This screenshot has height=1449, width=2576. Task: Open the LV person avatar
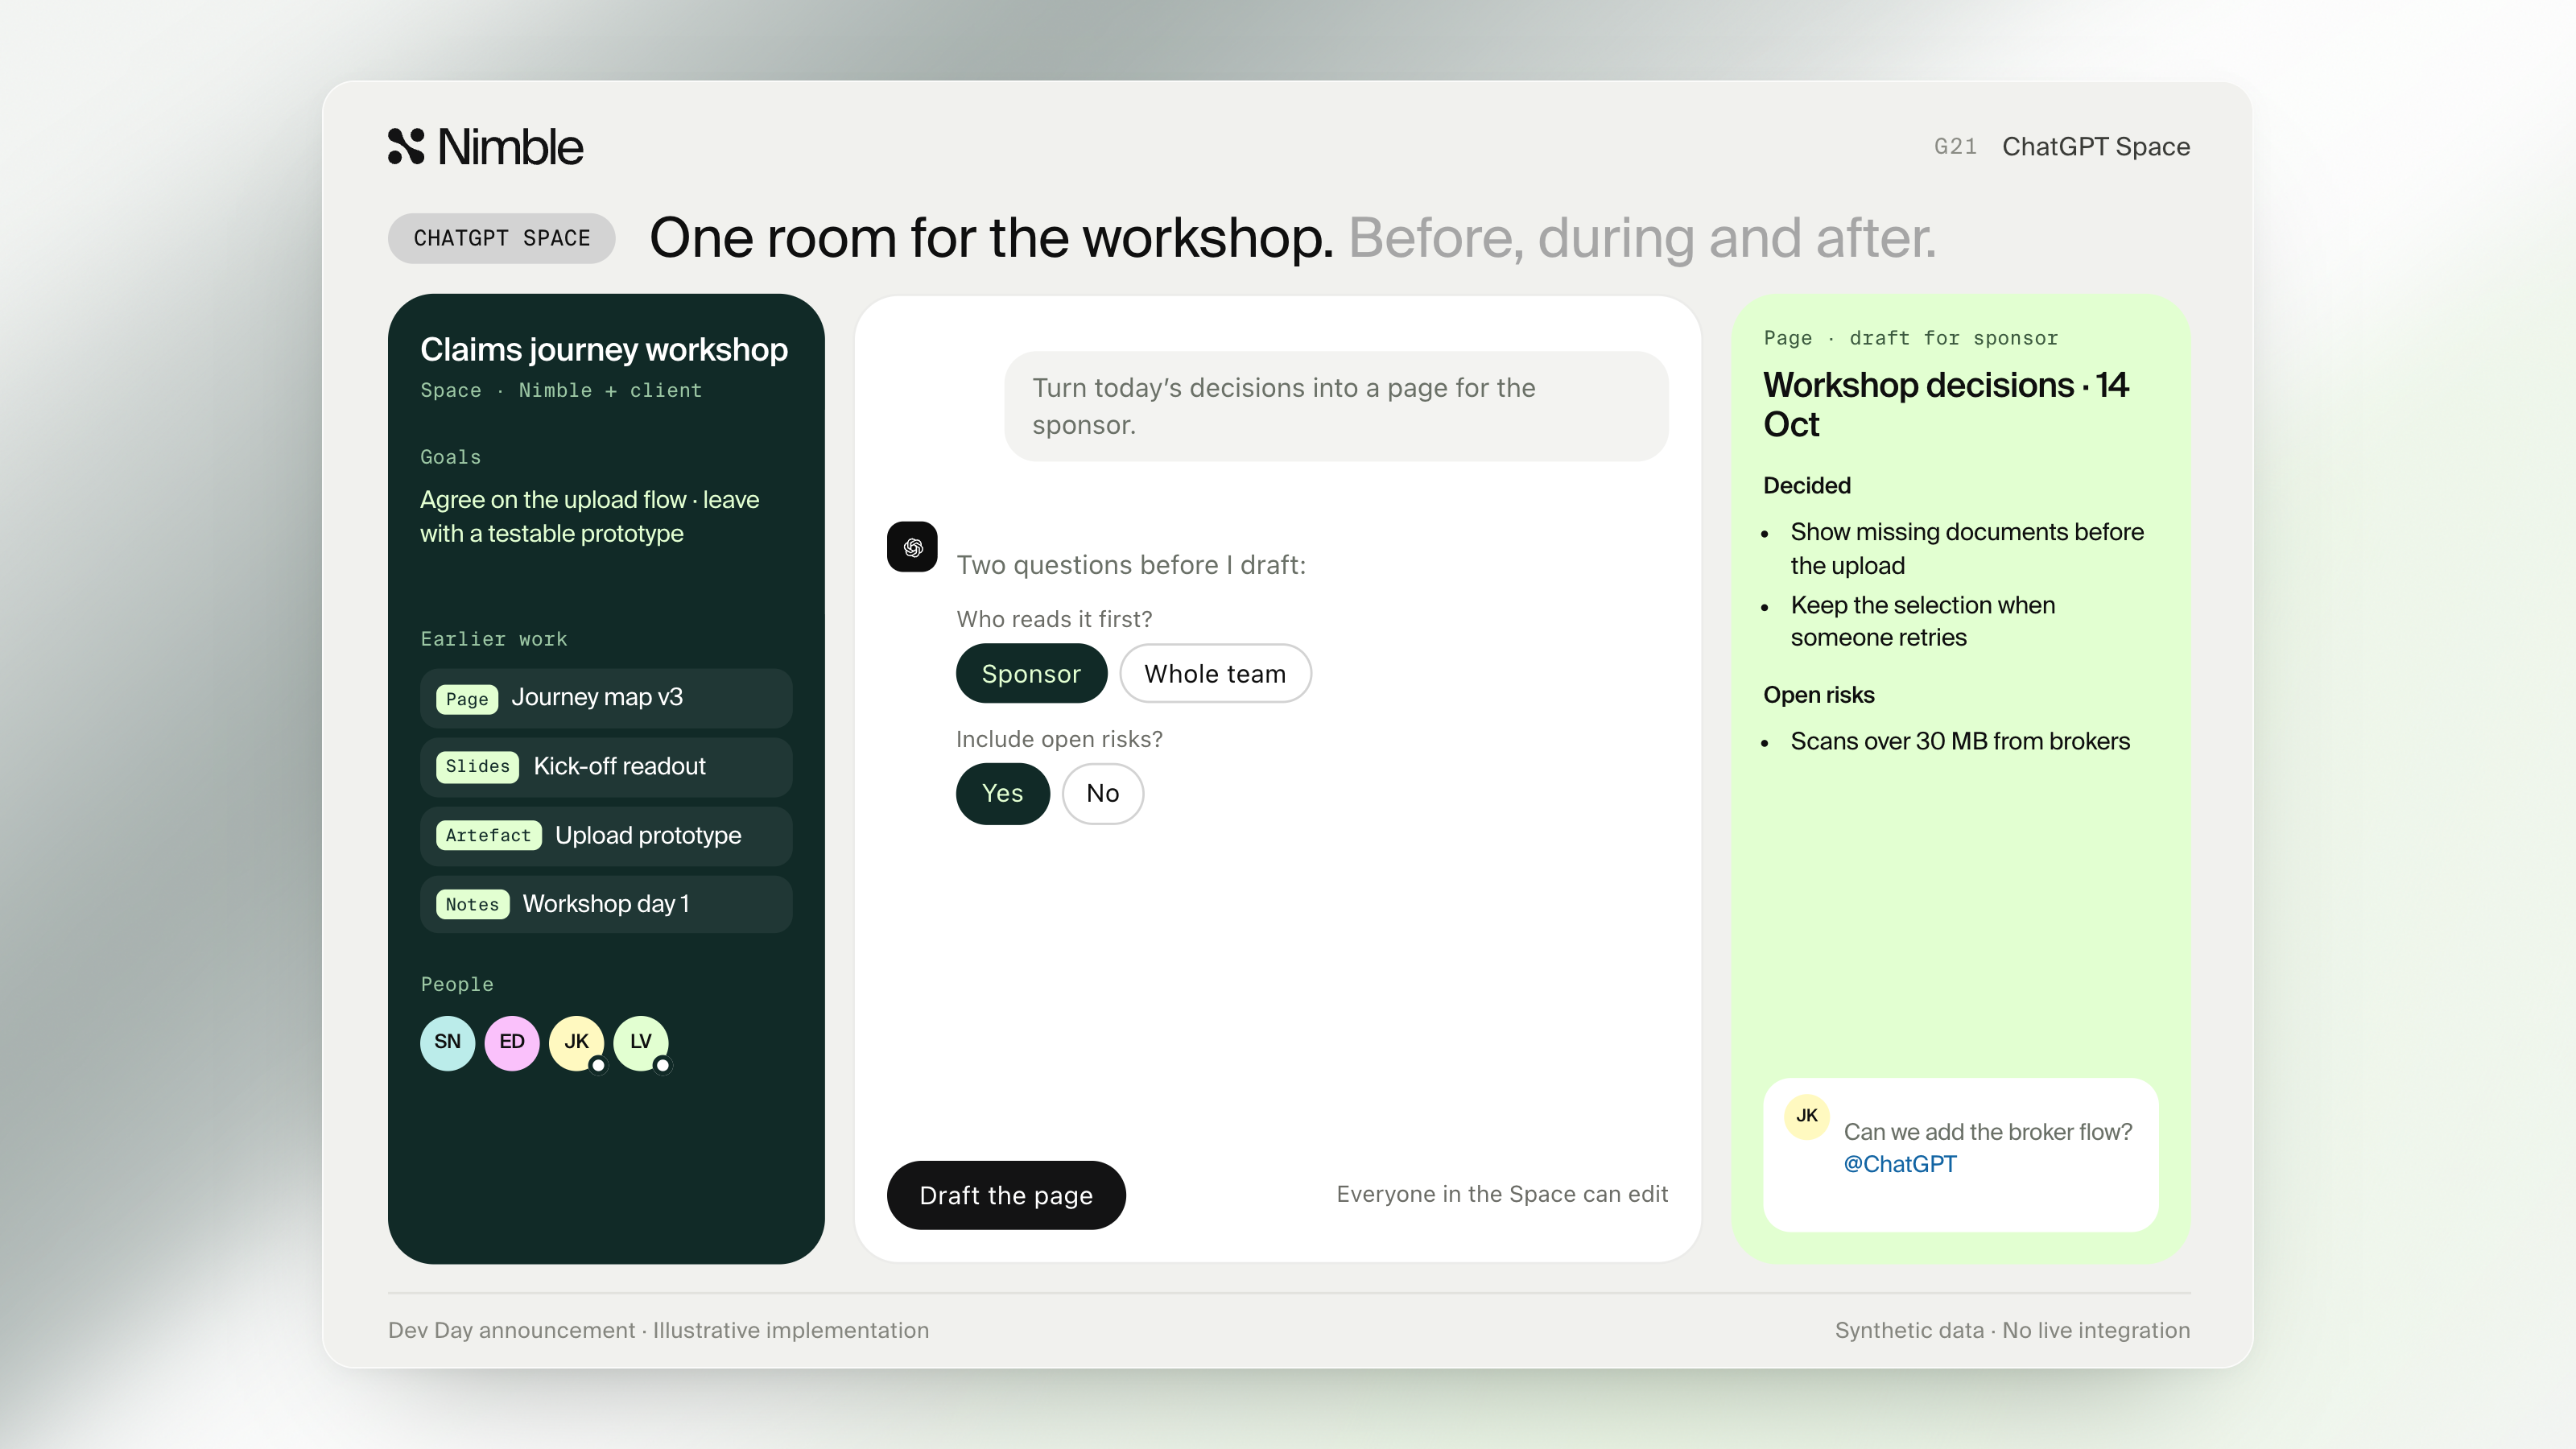(x=641, y=1042)
